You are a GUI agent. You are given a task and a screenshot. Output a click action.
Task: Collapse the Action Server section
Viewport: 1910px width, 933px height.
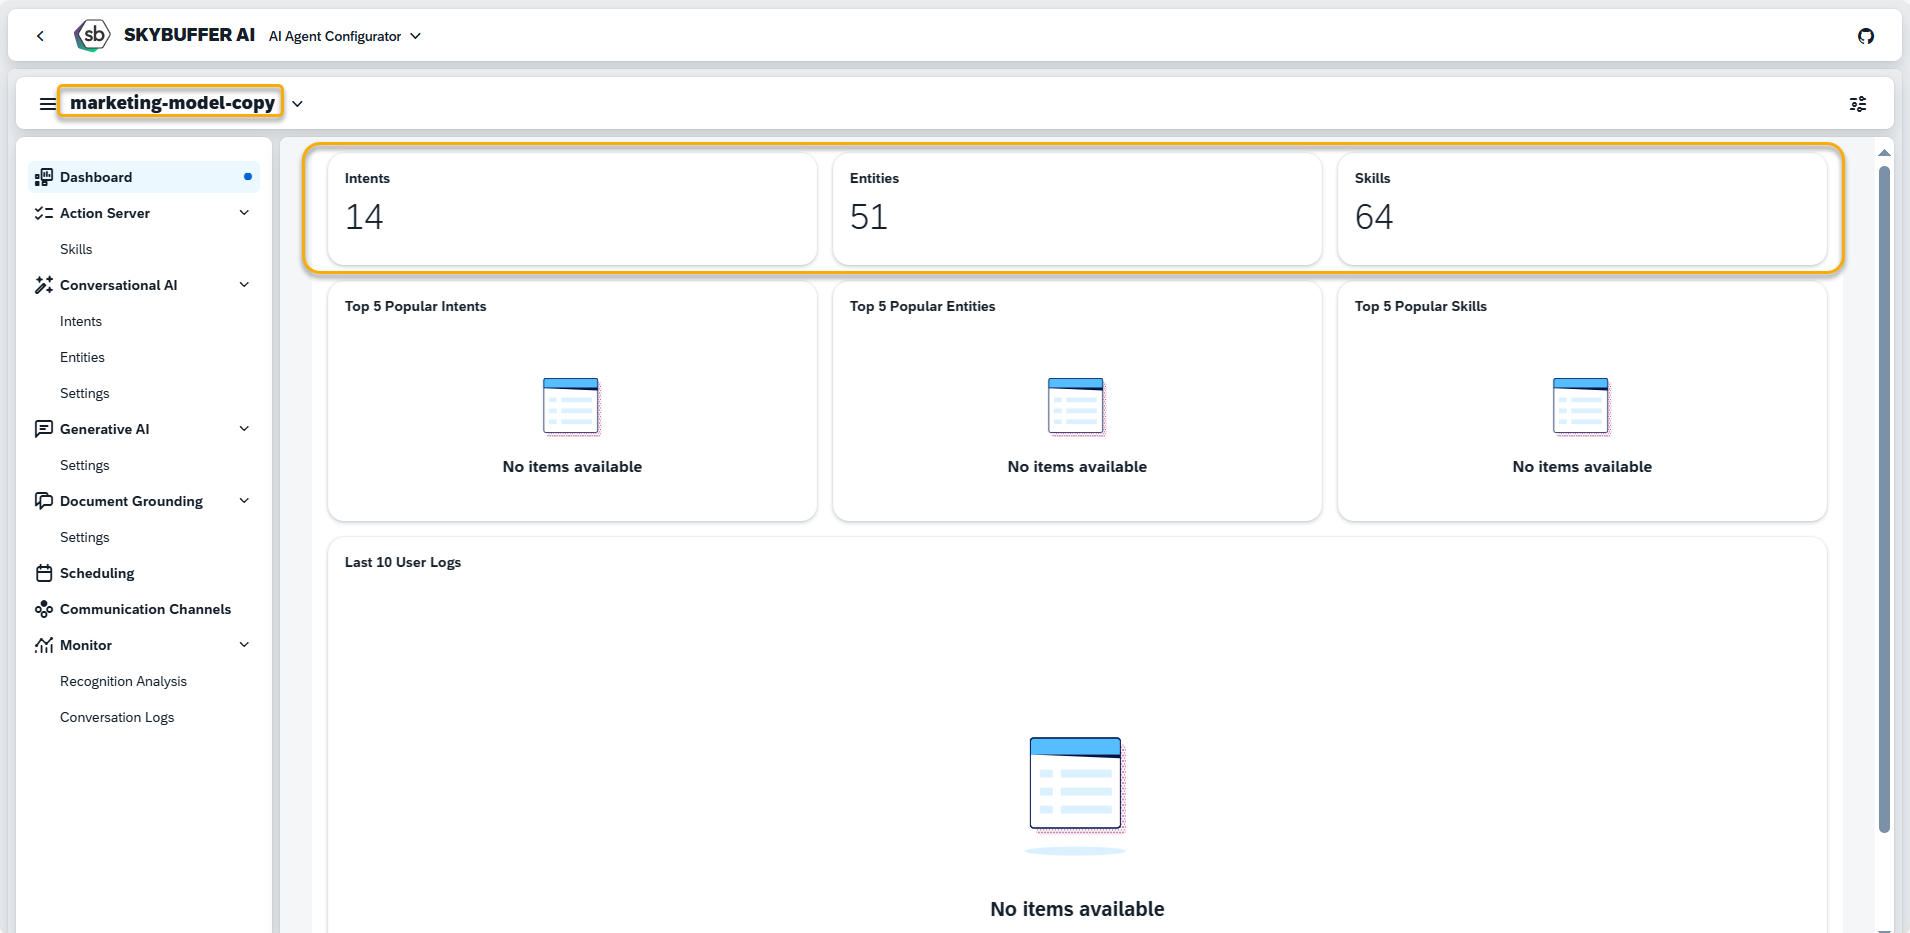click(x=244, y=213)
